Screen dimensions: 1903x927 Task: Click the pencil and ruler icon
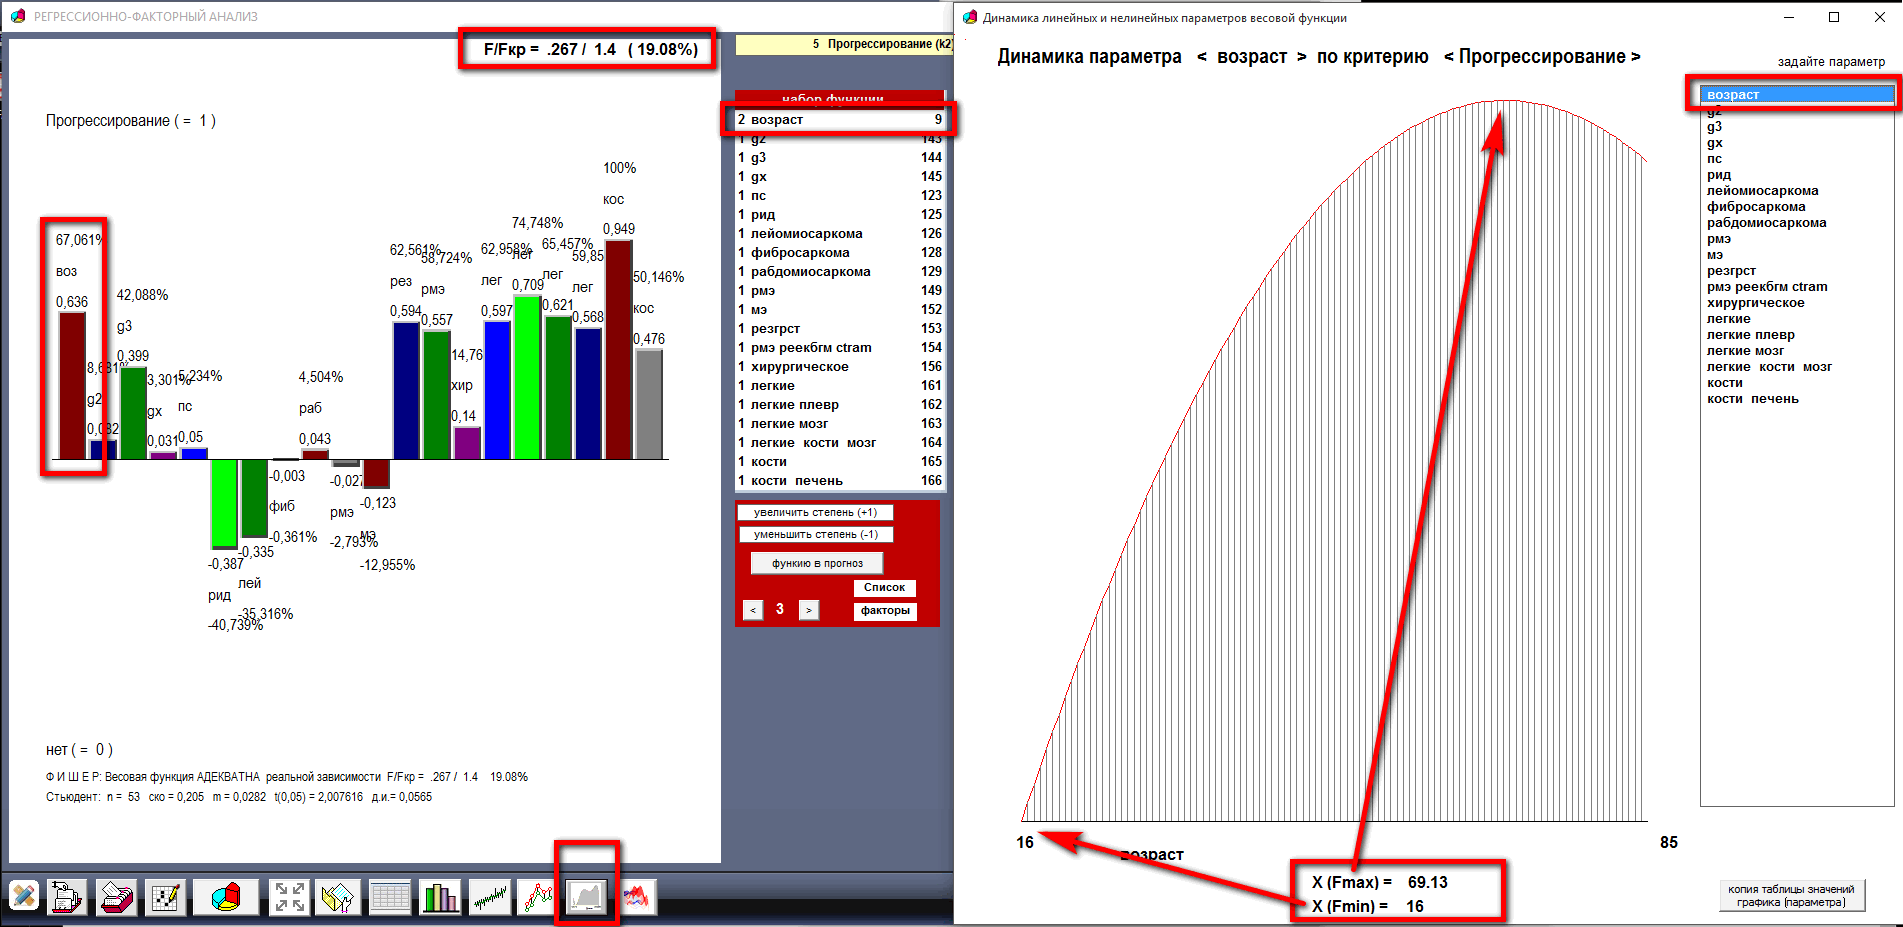pos(24,897)
